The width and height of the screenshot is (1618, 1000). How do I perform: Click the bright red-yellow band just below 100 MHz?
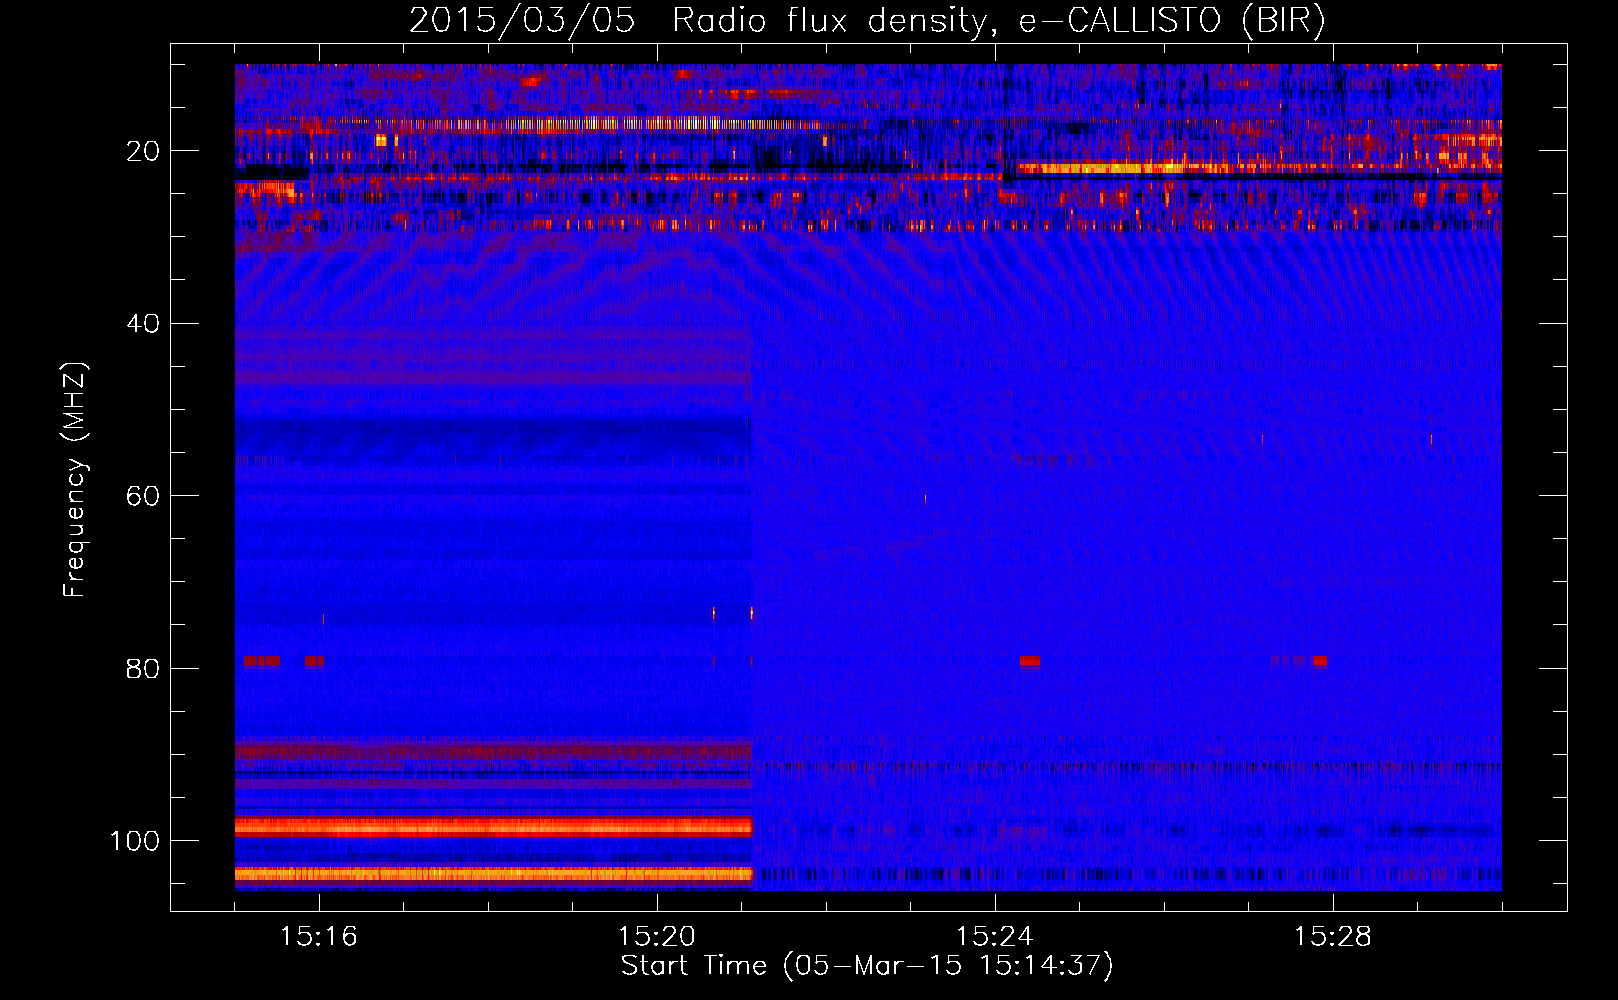(494, 827)
